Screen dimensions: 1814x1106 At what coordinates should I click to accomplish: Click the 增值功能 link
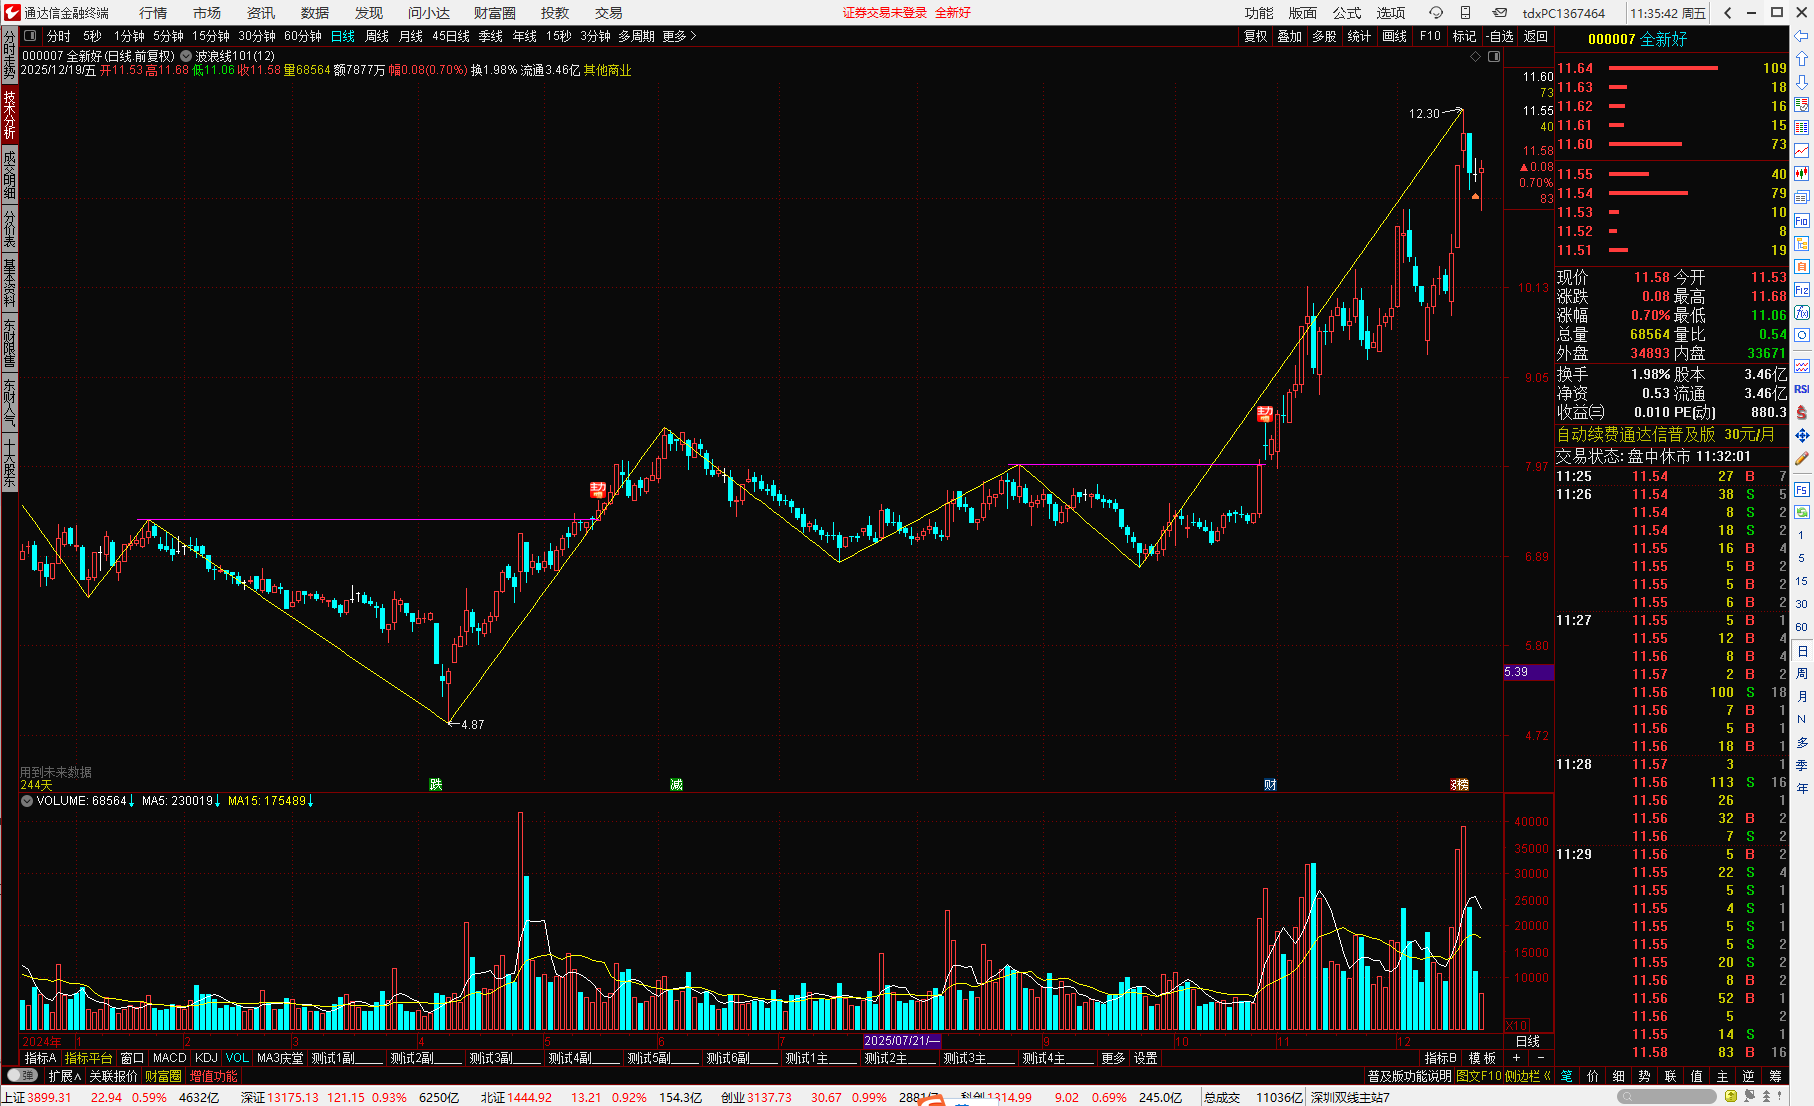pos(214,1075)
